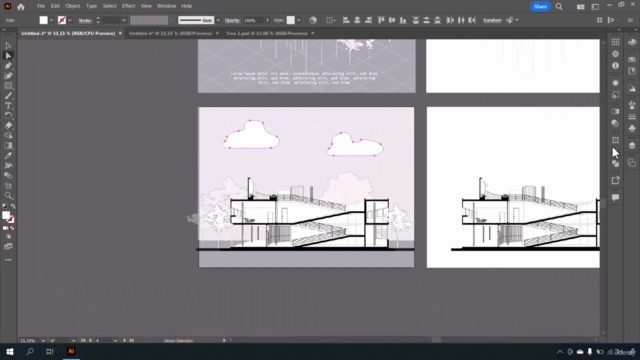The width and height of the screenshot is (640, 360).
Task: Click the Share button
Action: (540, 7)
